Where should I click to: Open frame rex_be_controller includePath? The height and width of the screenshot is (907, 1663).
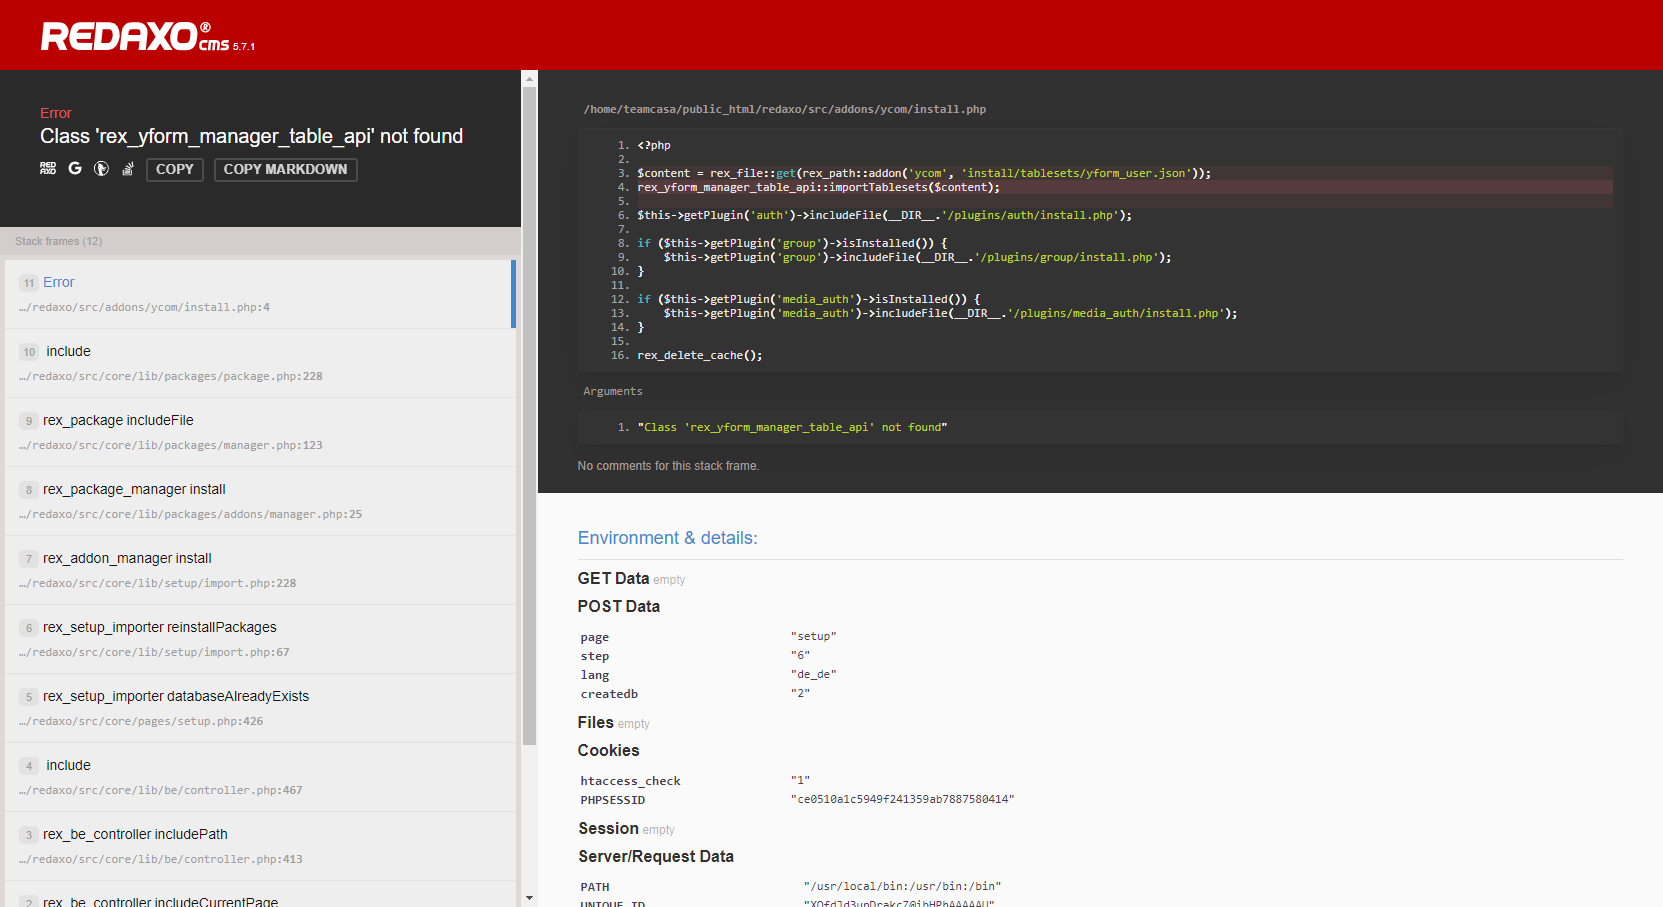click(x=260, y=846)
